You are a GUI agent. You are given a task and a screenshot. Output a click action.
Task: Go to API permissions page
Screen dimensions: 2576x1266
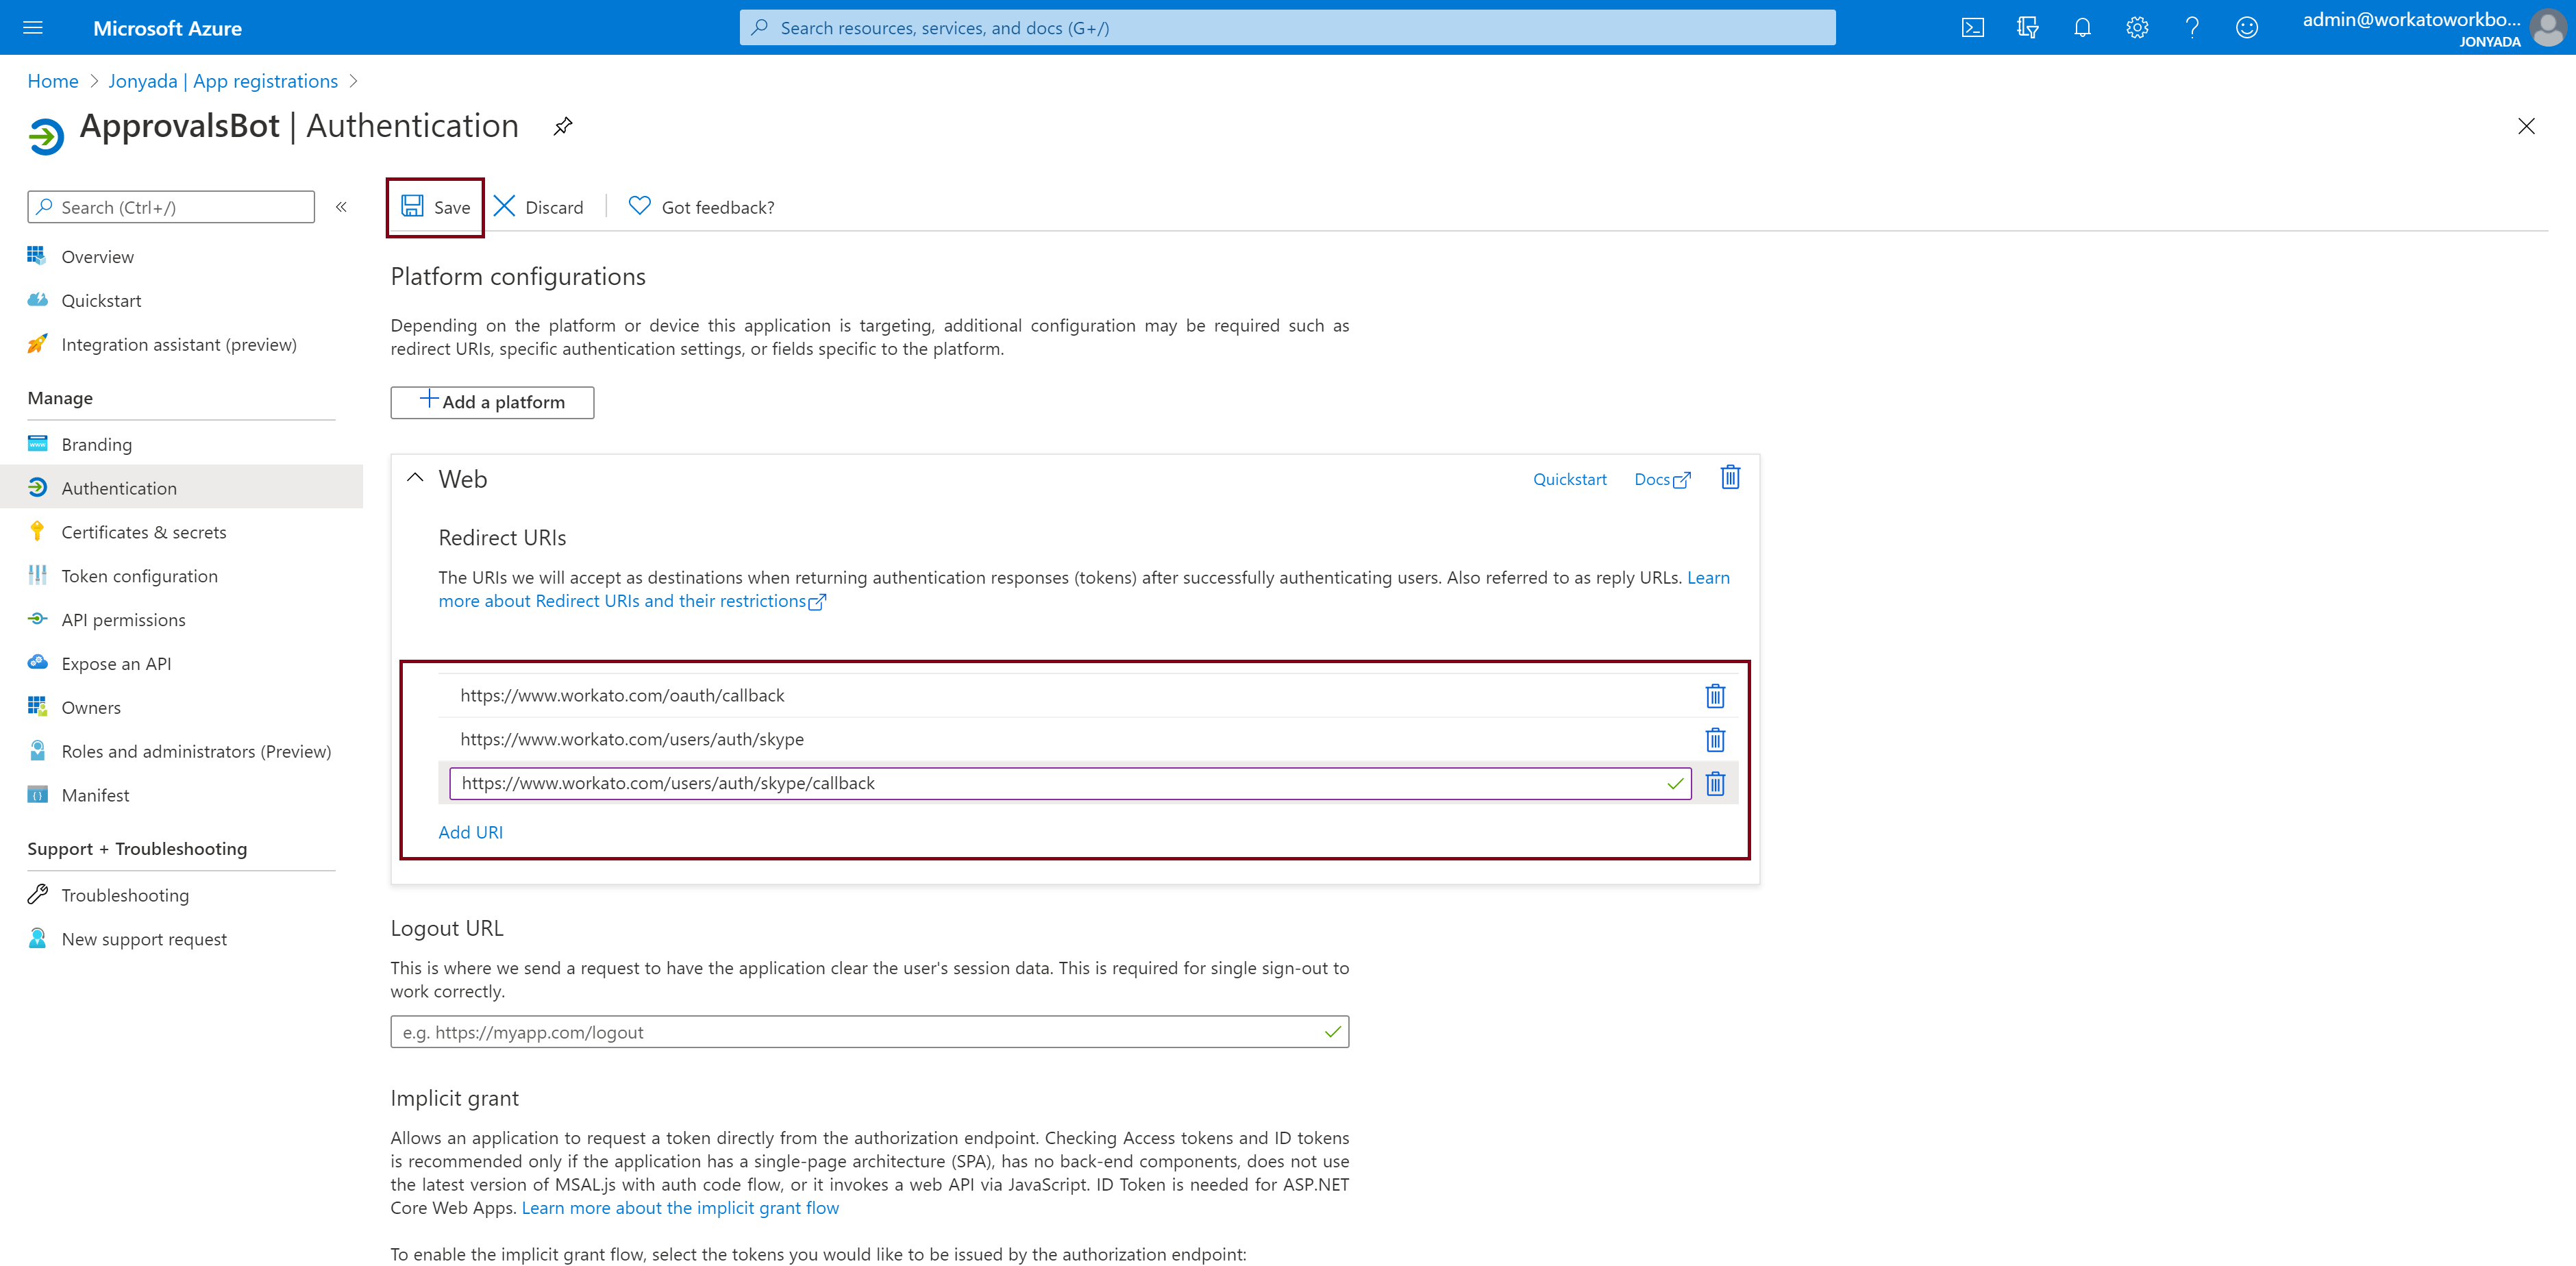click(x=123, y=620)
